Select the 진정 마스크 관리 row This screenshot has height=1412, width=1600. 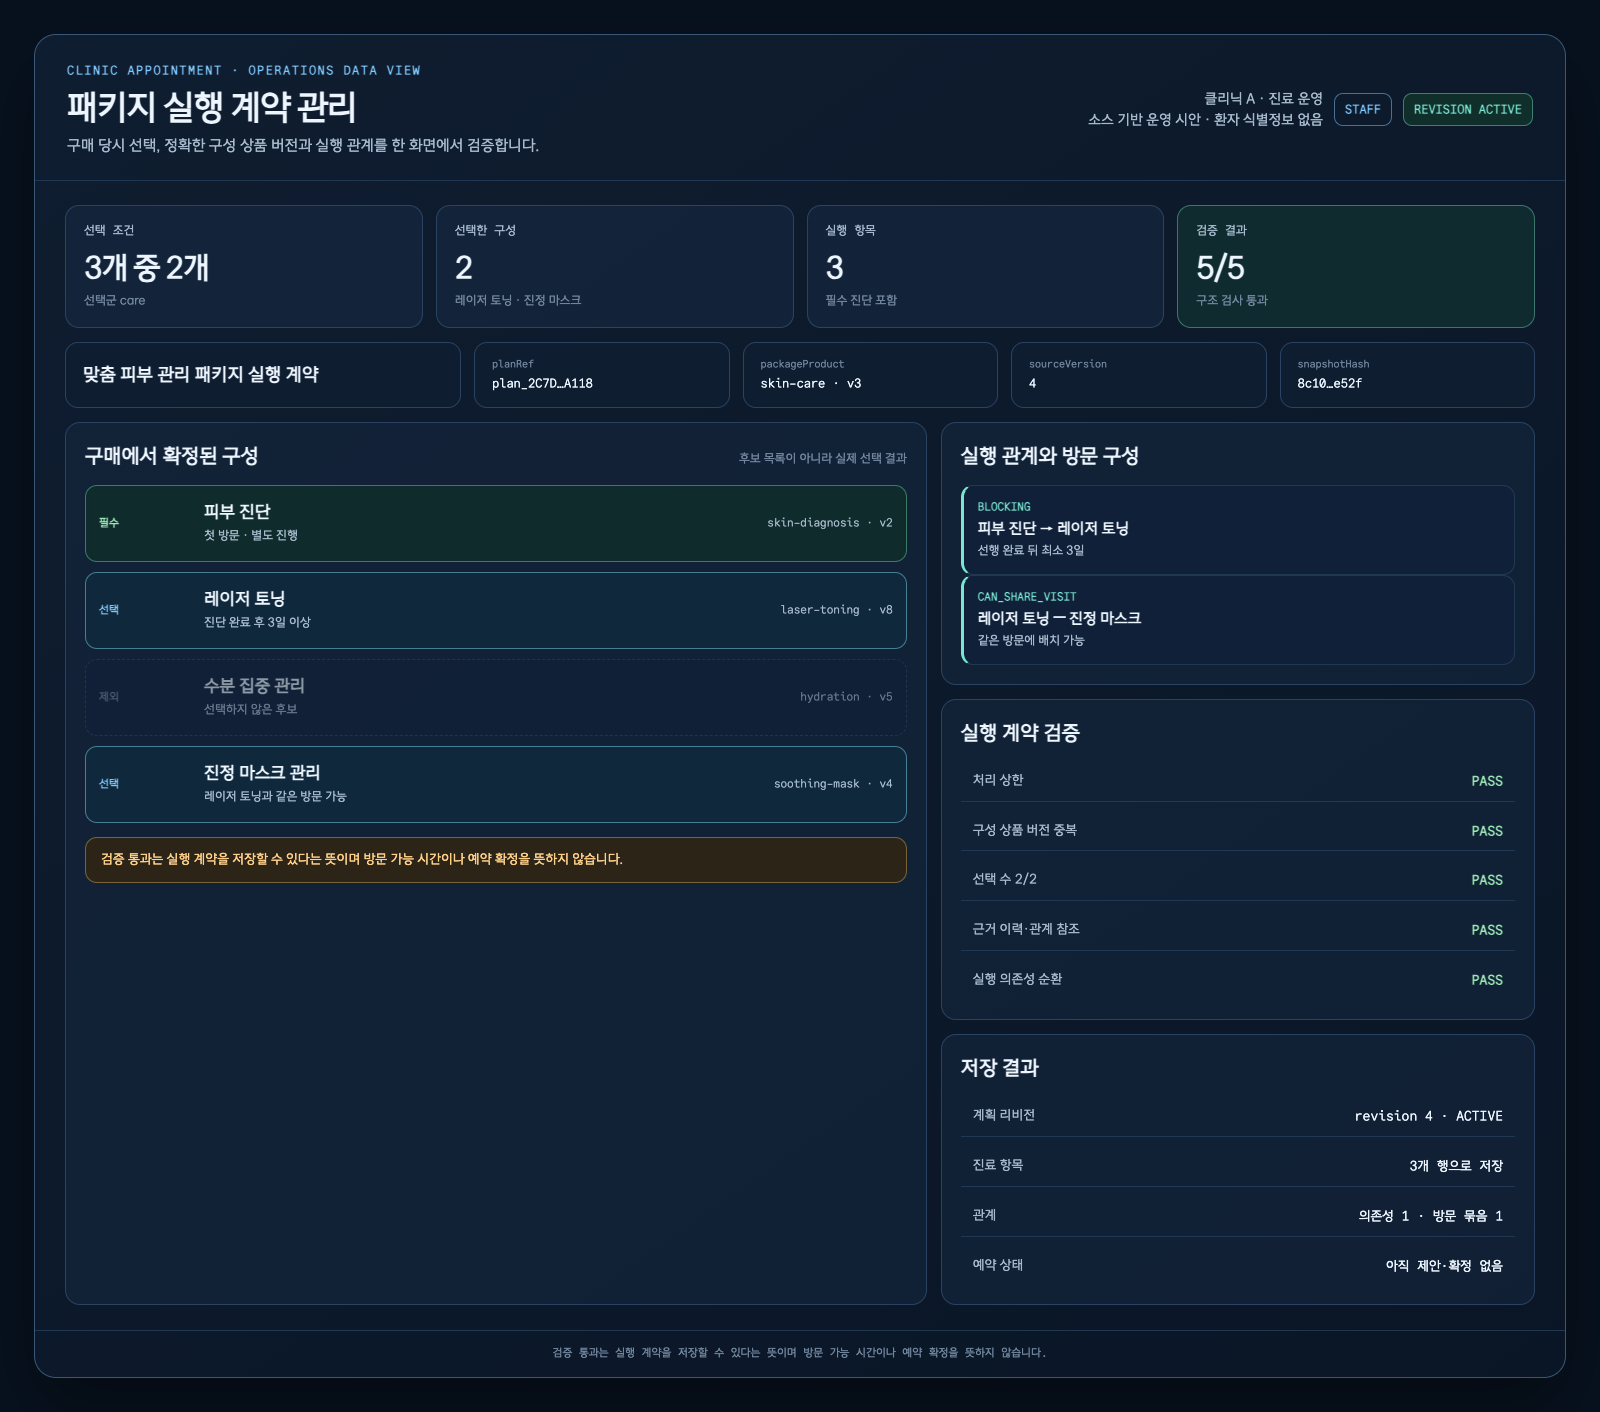point(496,784)
